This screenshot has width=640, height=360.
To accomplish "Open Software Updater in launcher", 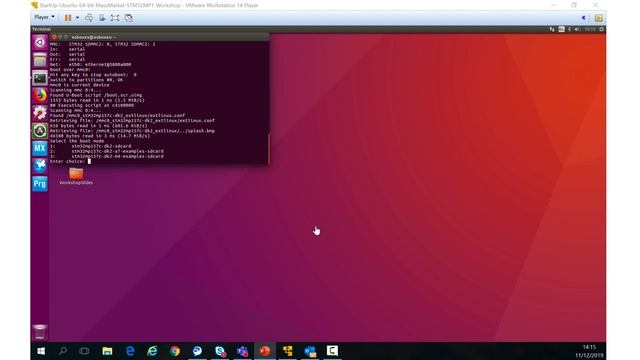I will pyautogui.click(x=40, y=131).
